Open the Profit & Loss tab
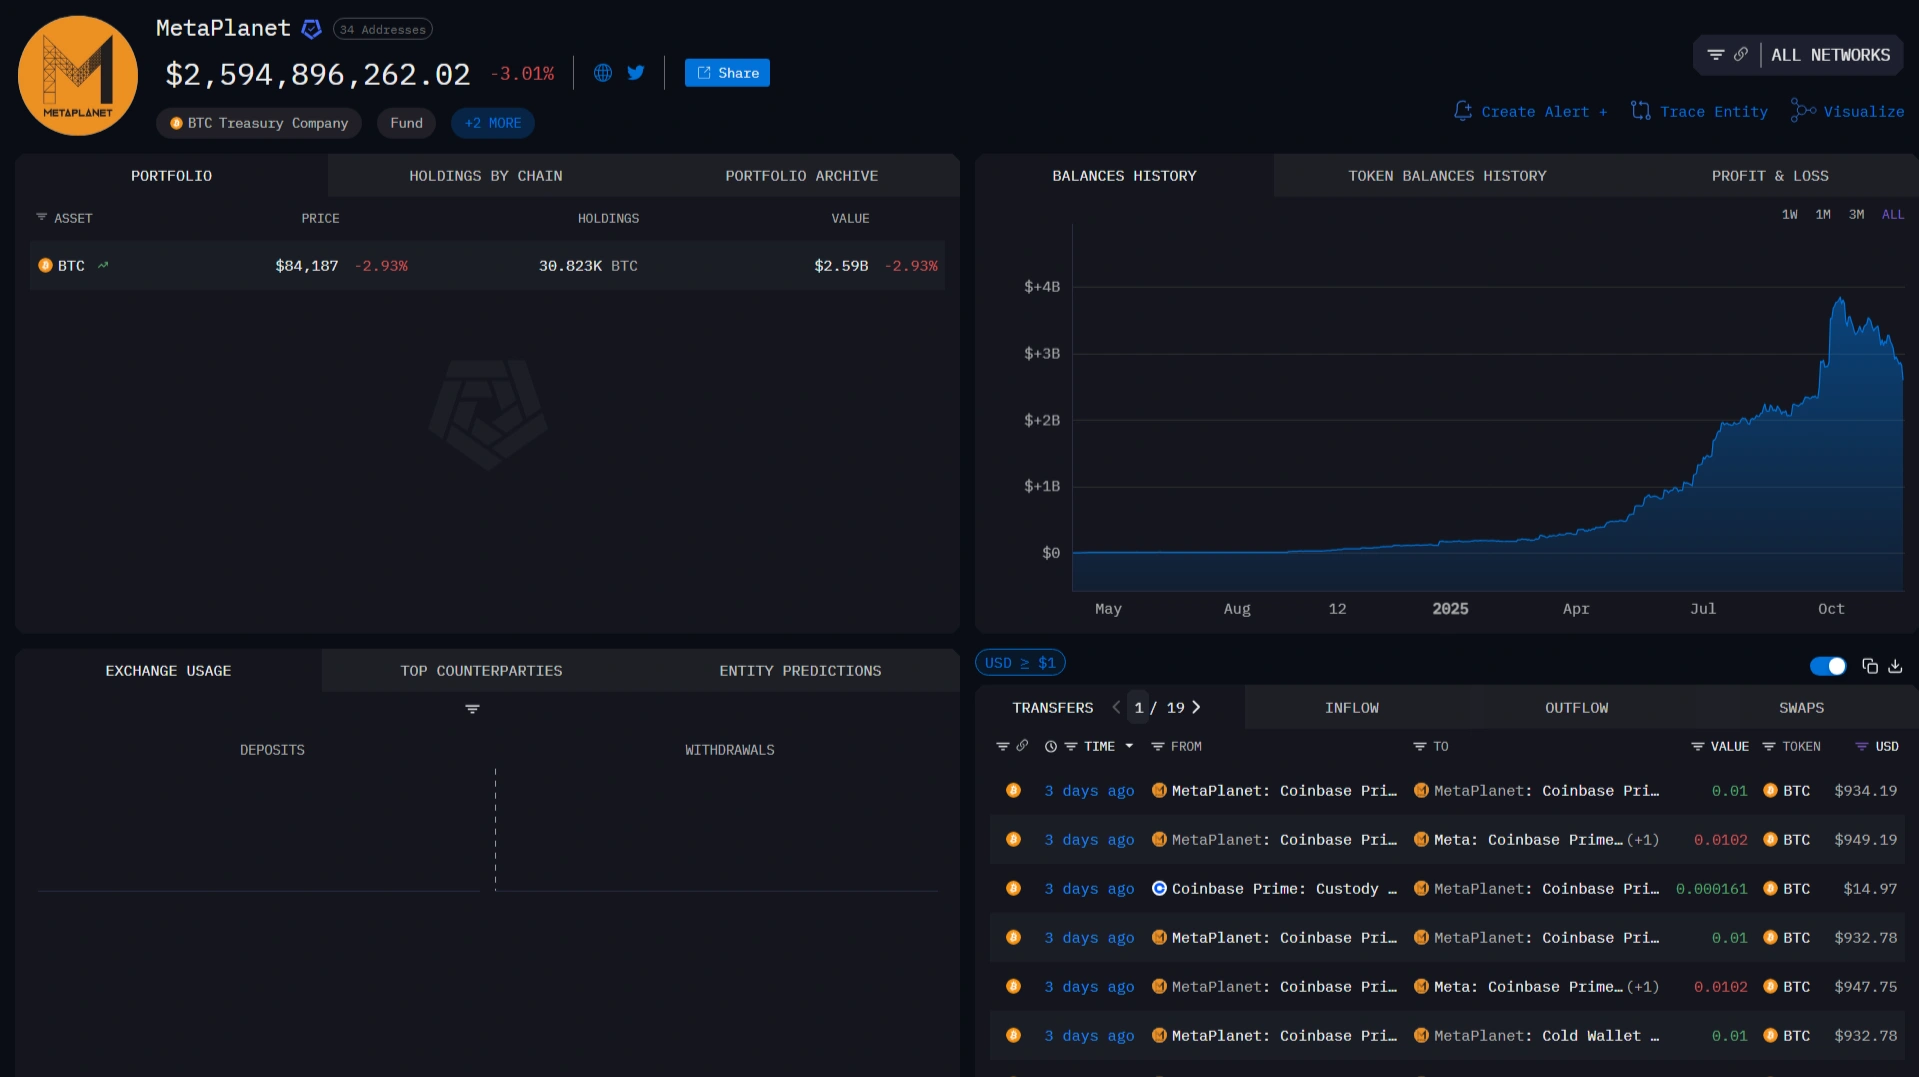The image size is (1919, 1077). point(1769,176)
